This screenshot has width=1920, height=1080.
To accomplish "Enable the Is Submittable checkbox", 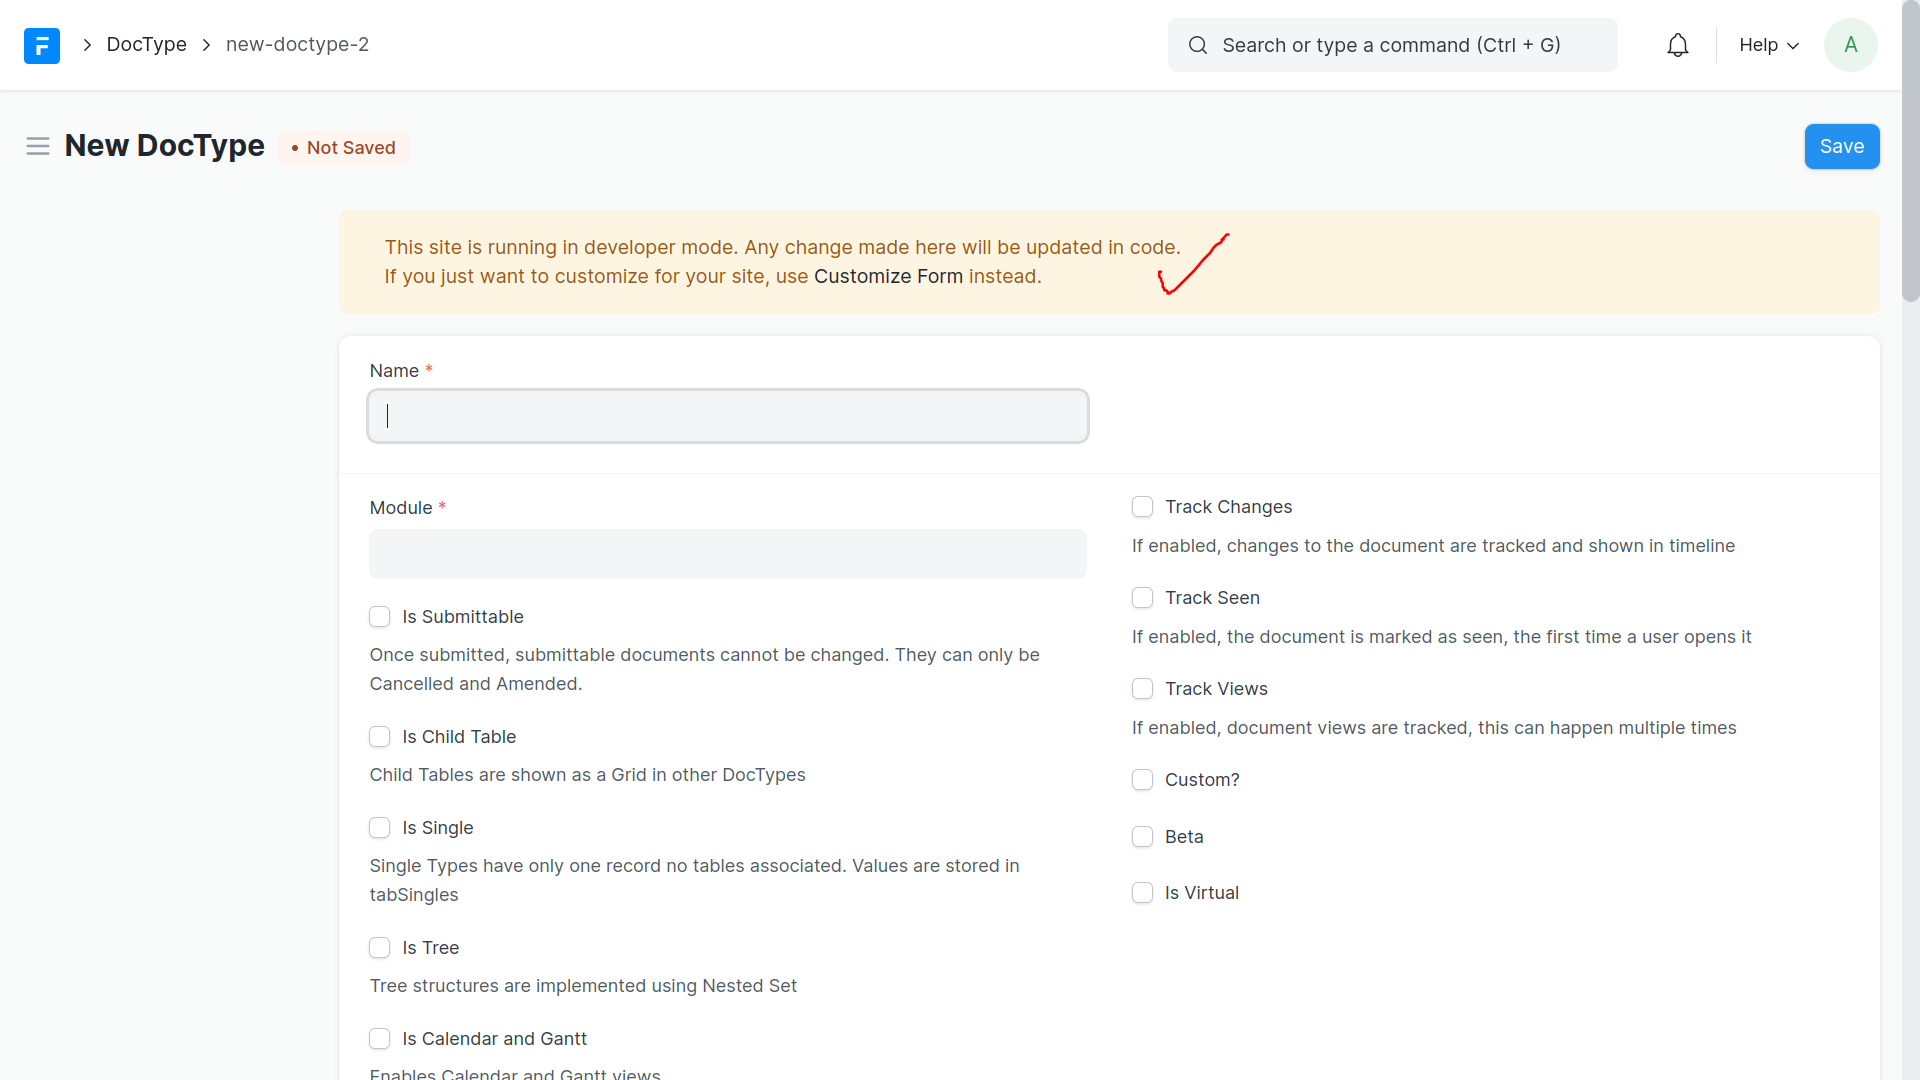I will (x=380, y=617).
